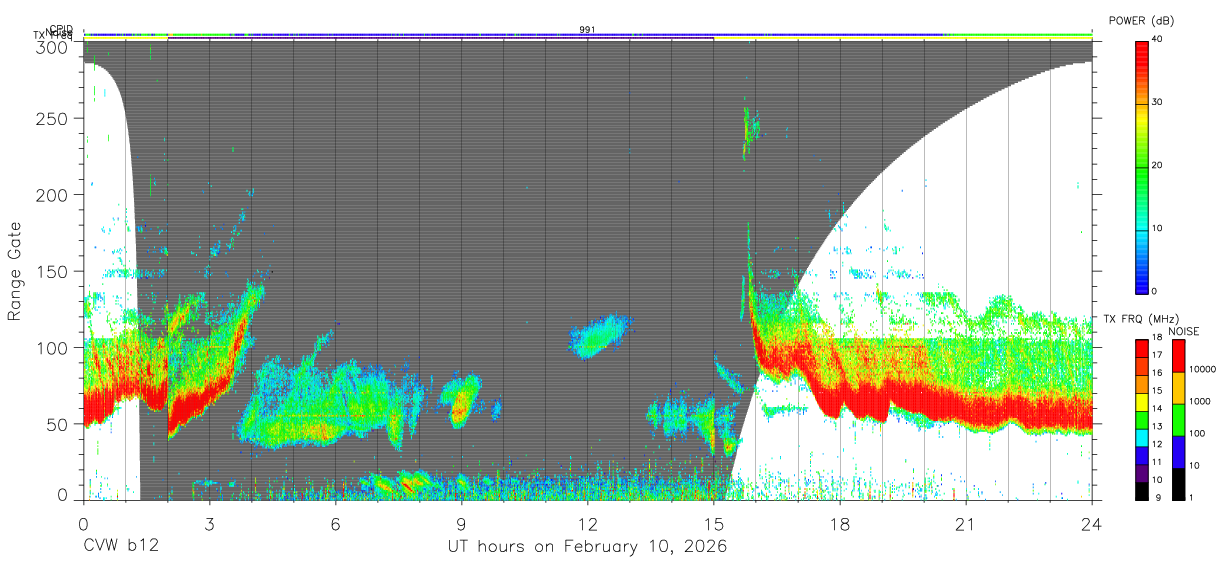
Task: Click the '1000' noise scale label
Action: 1201,401
